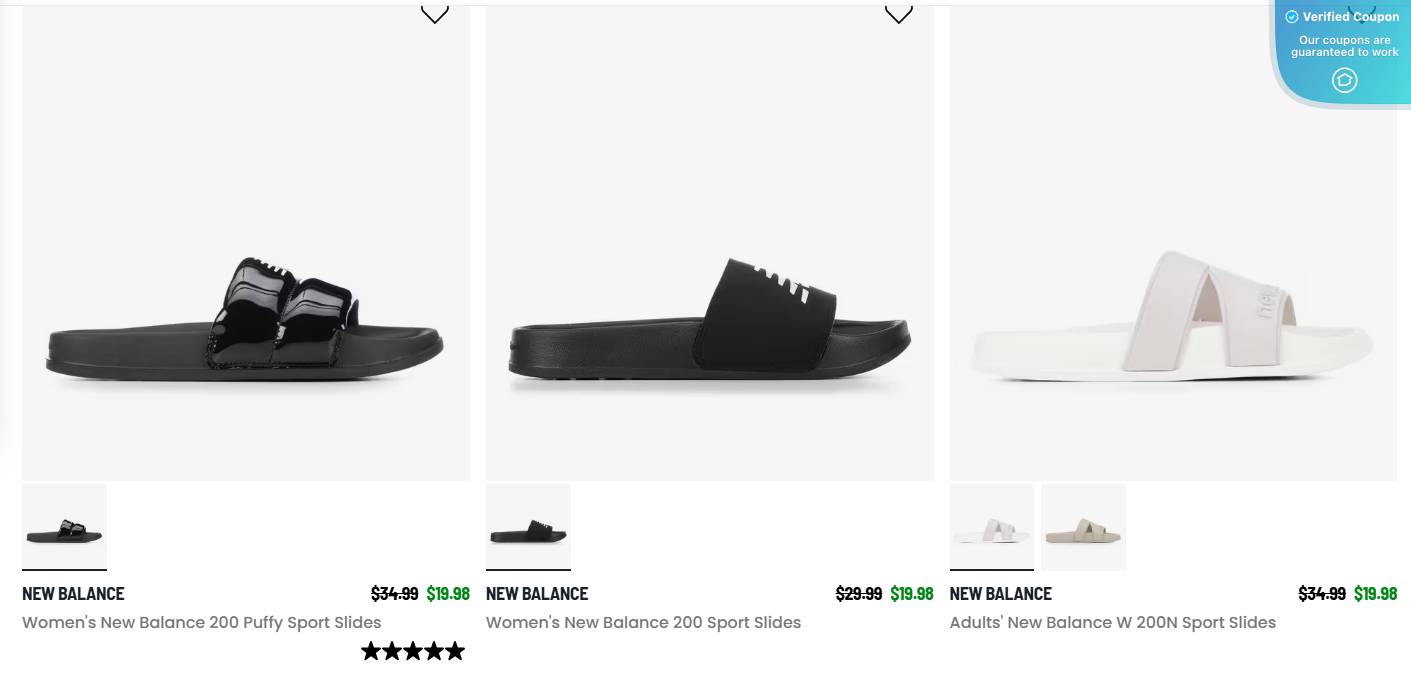
Task: Click the coupons guaranteed to work message
Action: click(1344, 46)
